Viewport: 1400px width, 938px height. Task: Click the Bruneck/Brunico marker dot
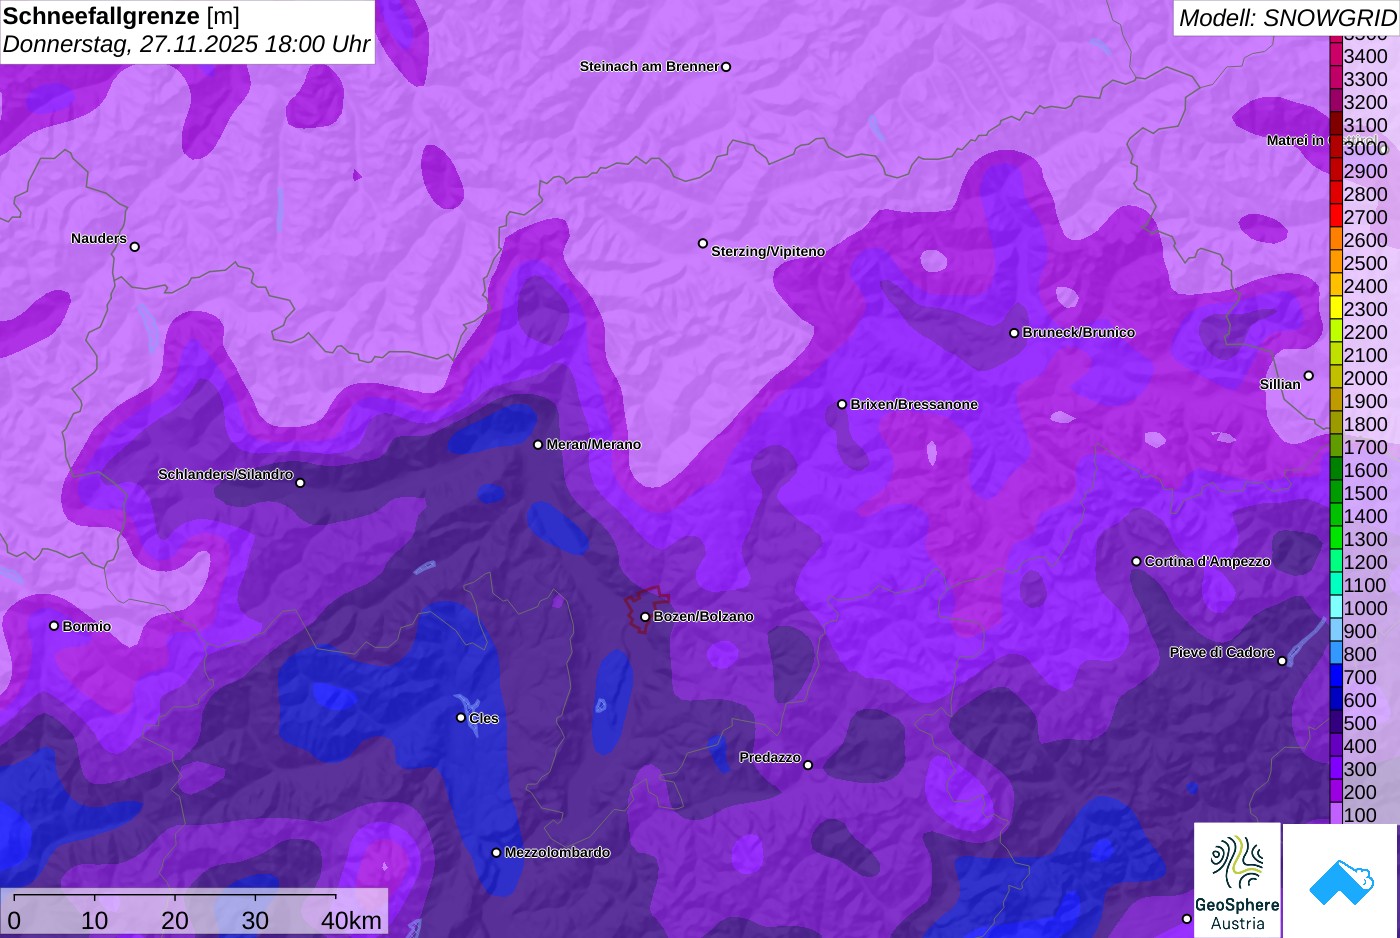pos(1014,333)
